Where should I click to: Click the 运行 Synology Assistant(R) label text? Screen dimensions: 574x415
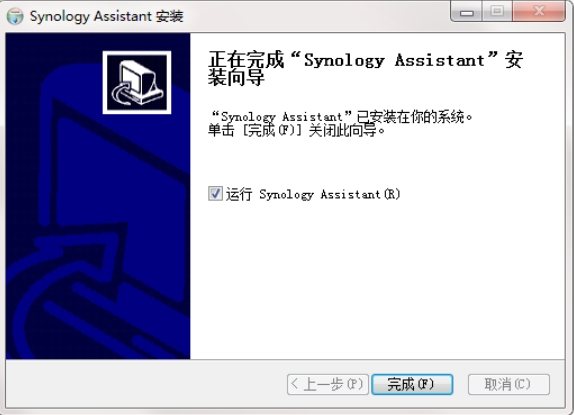point(313,194)
